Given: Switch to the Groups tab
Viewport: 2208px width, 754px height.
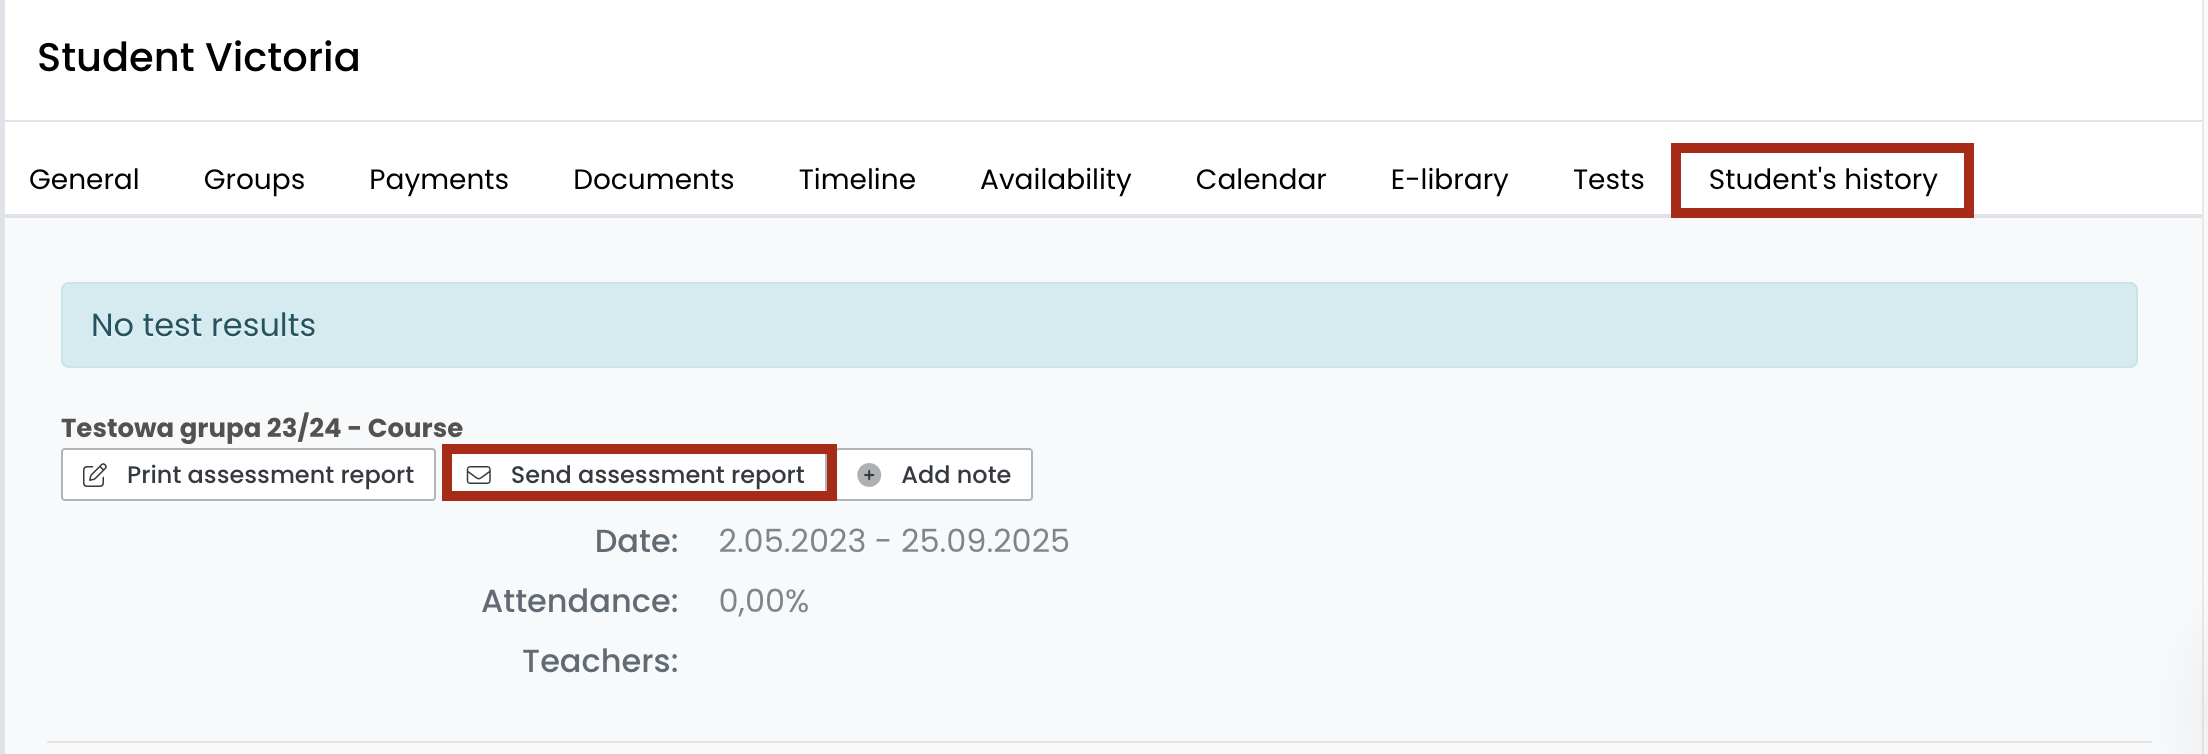Looking at the screenshot, I should click(254, 179).
